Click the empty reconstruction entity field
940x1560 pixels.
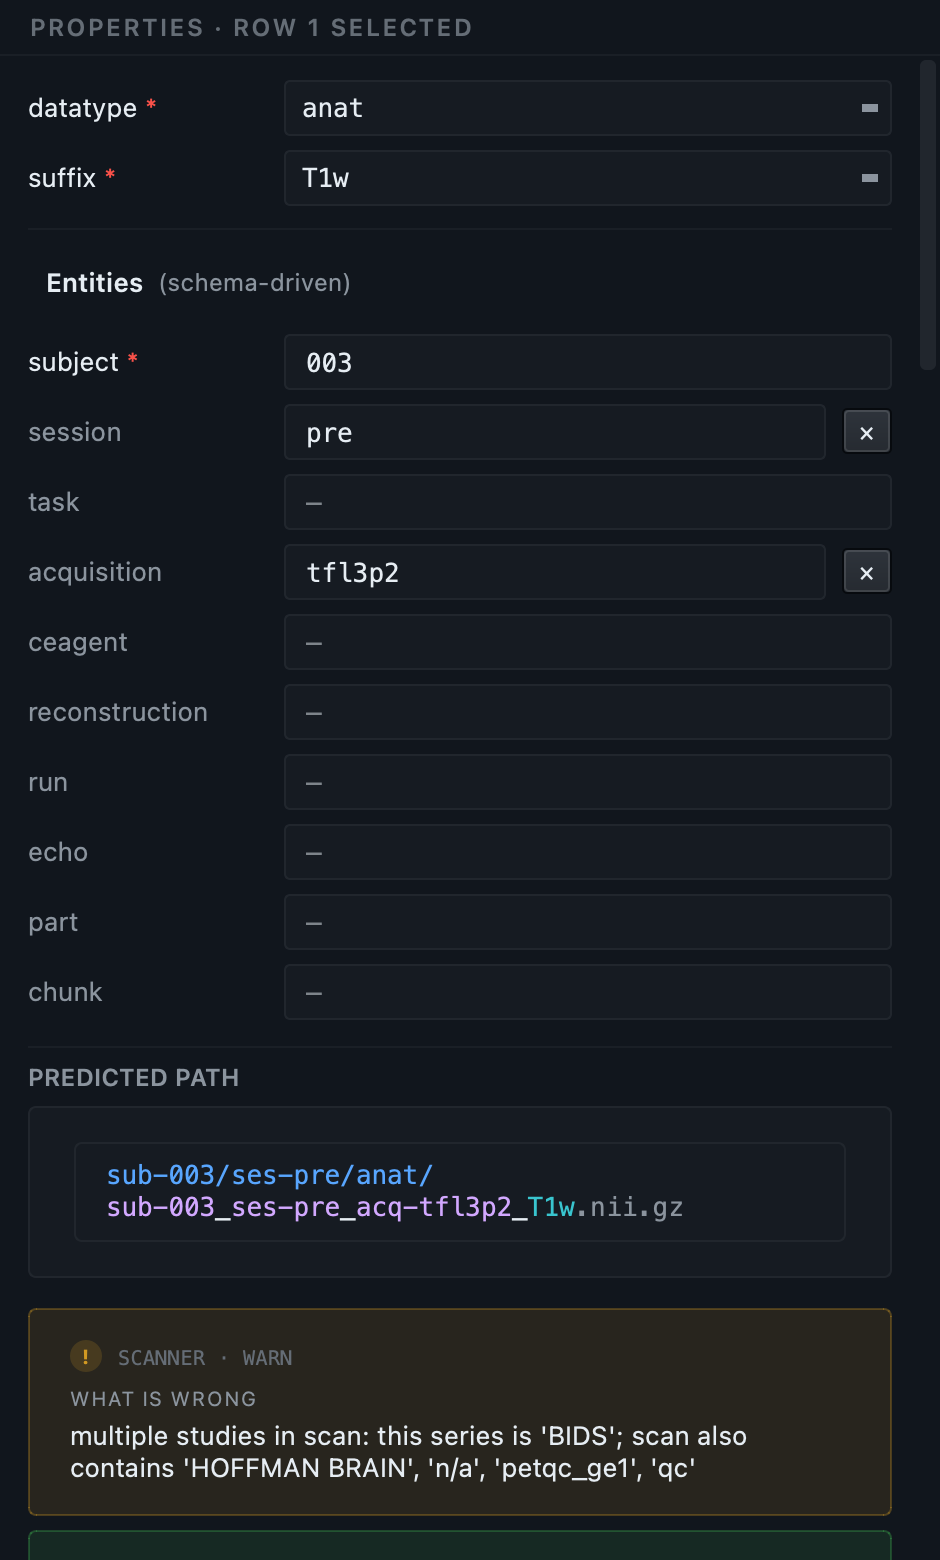588,712
